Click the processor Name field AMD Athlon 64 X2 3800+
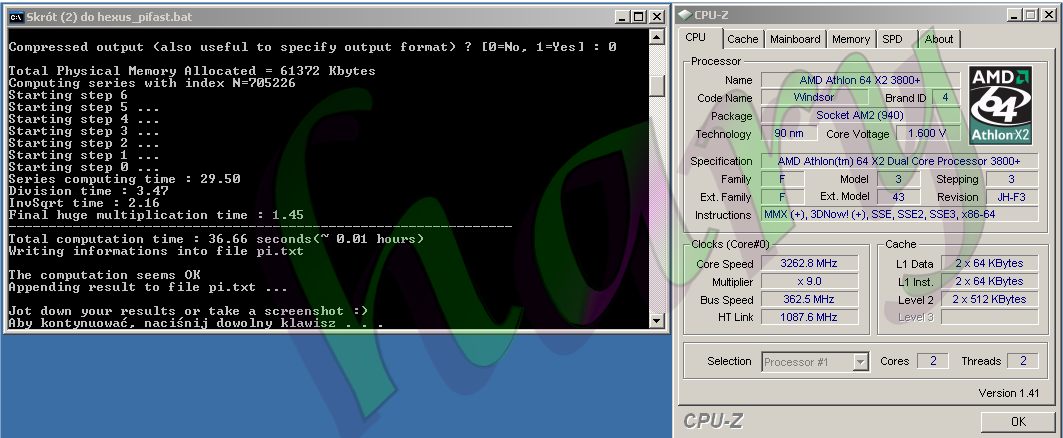 tap(860, 80)
